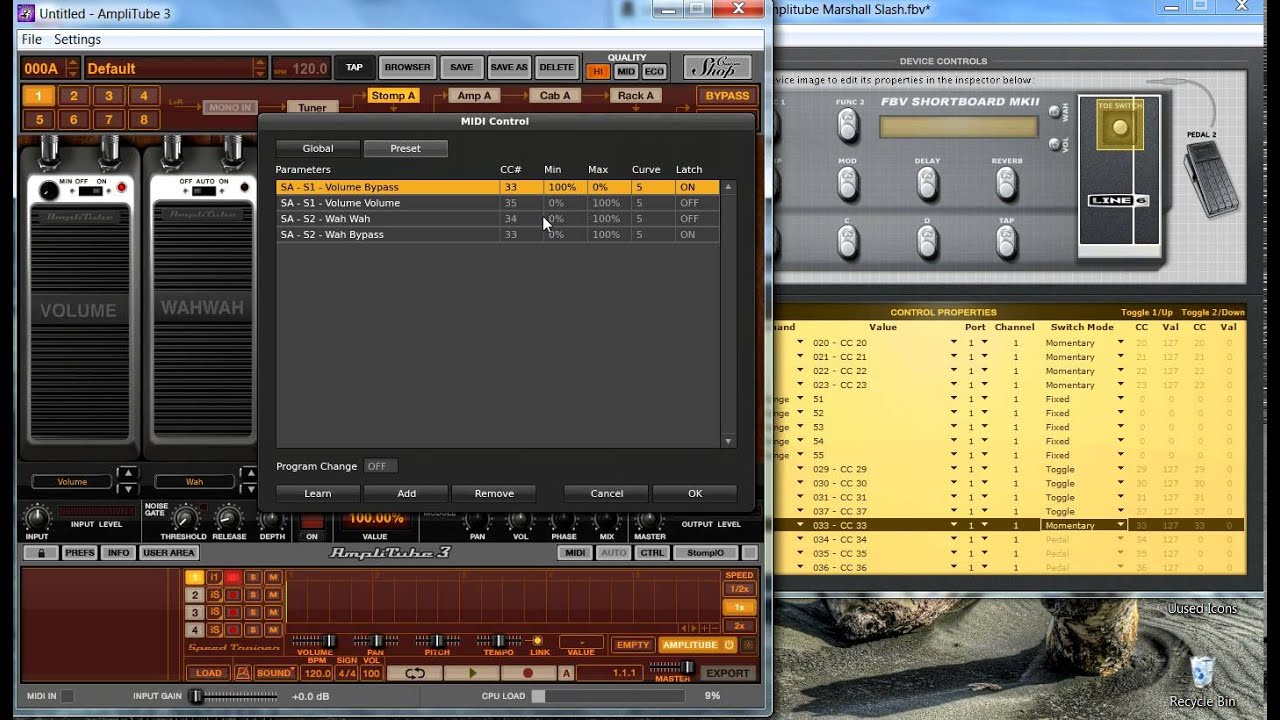Click the noise gate THRESHOLD knob
The width and height of the screenshot is (1280, 720).
tap(184, 518)
